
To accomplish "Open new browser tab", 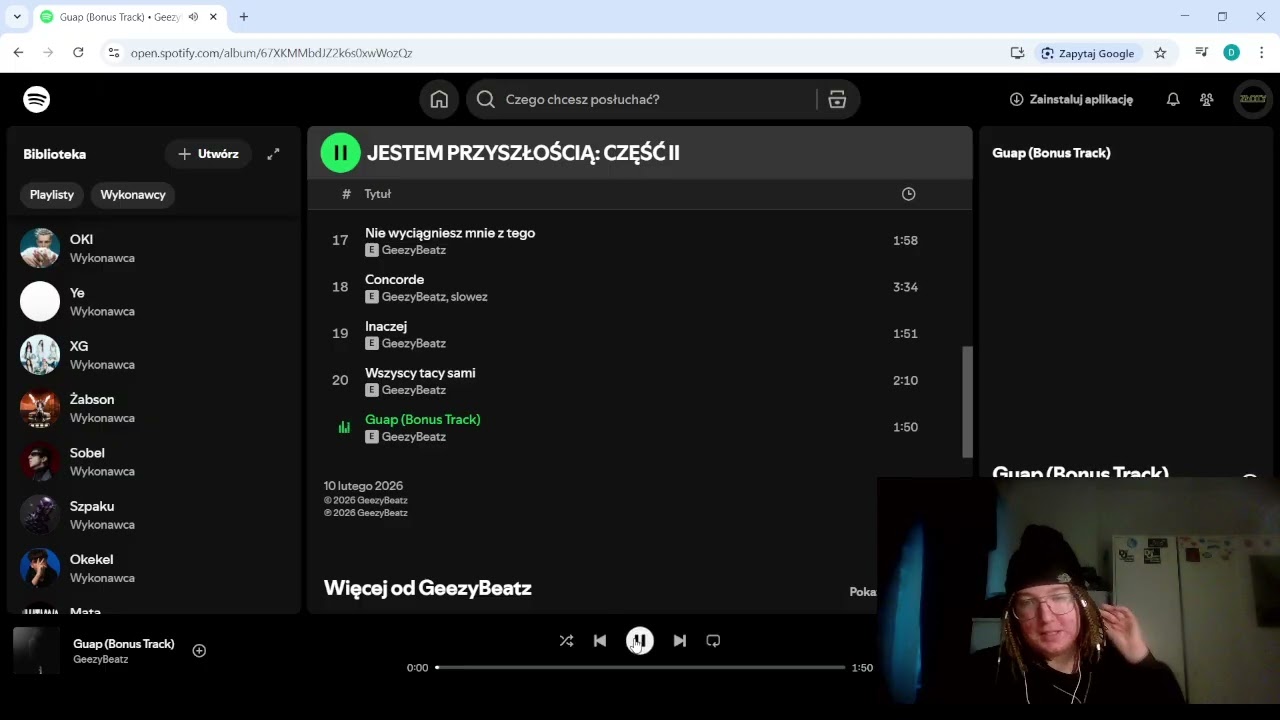I will [x=243, y=17].
